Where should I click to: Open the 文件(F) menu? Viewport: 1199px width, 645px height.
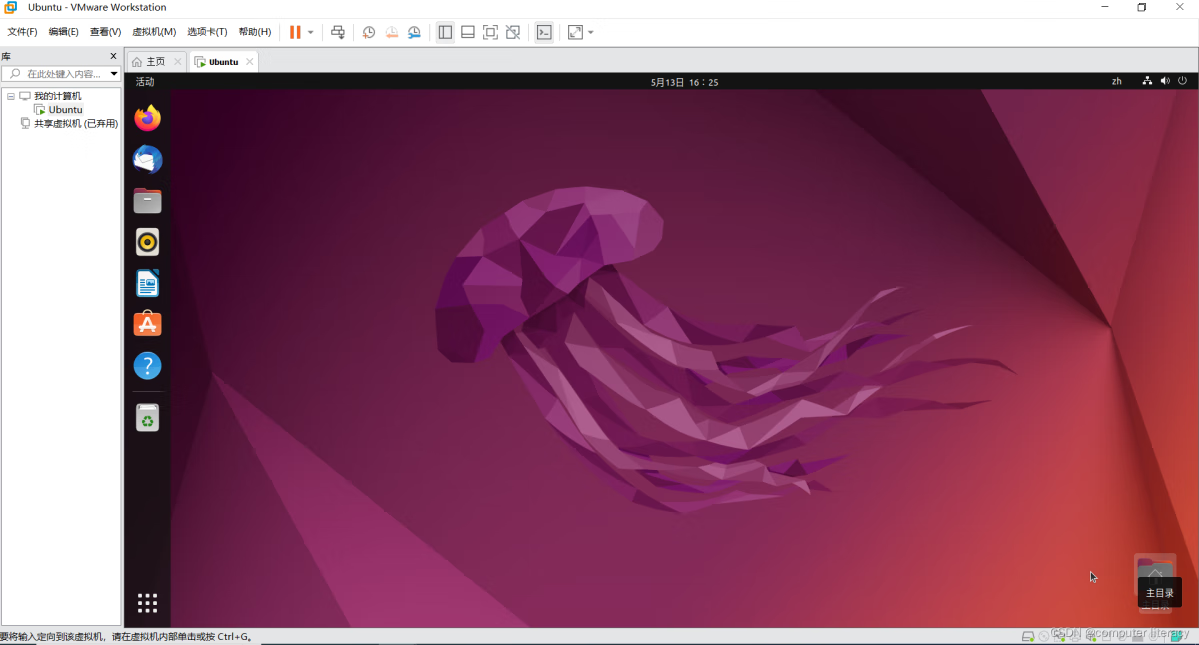click(22, 32)
